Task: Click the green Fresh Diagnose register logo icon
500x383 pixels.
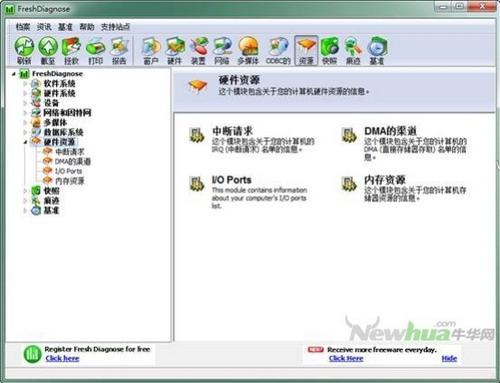Action: pos(32,354)
